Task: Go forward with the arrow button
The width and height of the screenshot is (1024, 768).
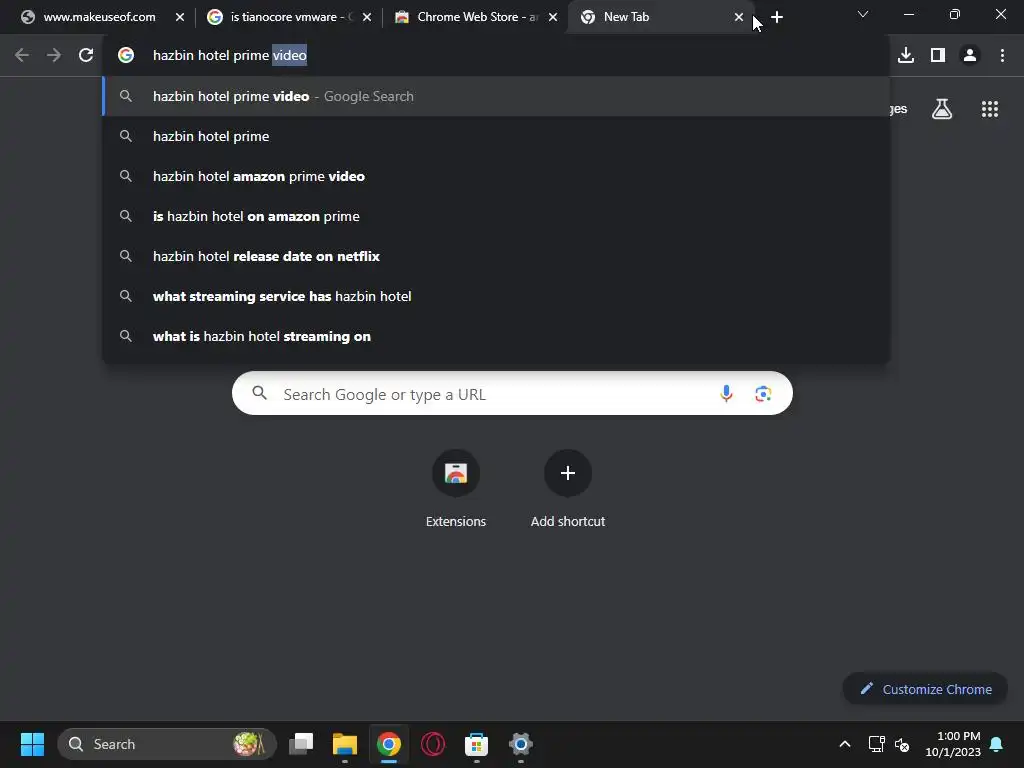Action: click(54, 56)
